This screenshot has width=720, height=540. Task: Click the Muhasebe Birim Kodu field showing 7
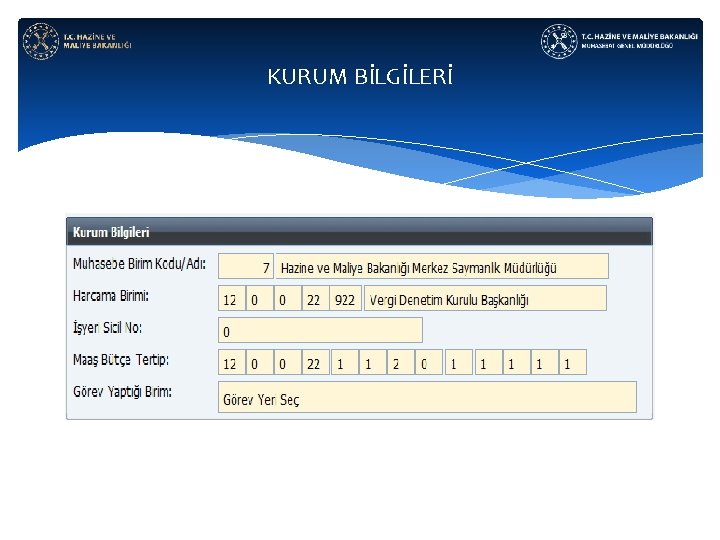click(246, 266)
